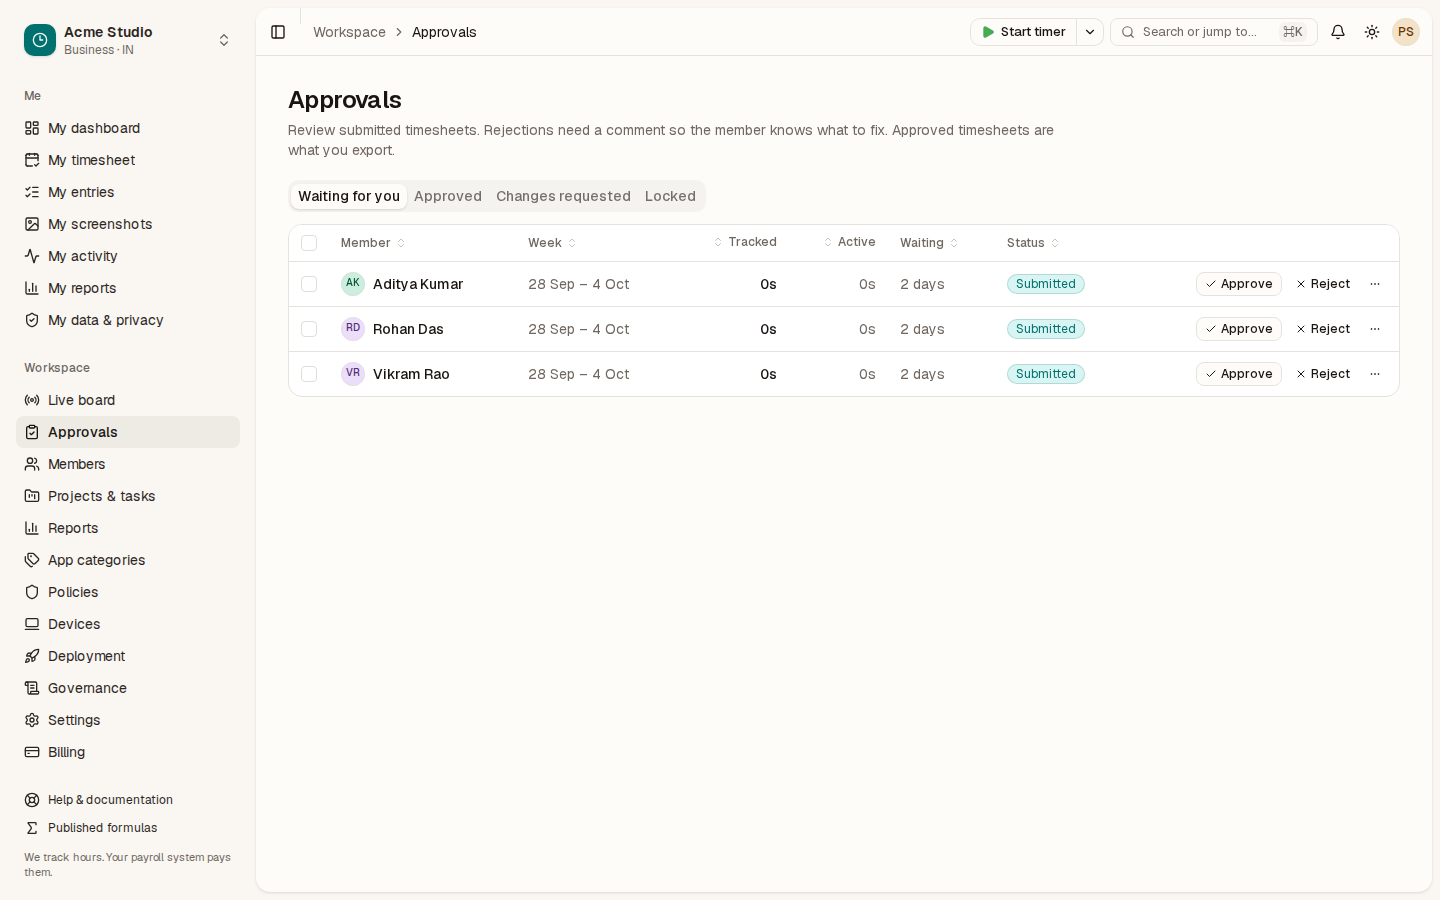The image size is (1440, 900).
Task: Click the Policies shield icon
Action: point(32,592)
